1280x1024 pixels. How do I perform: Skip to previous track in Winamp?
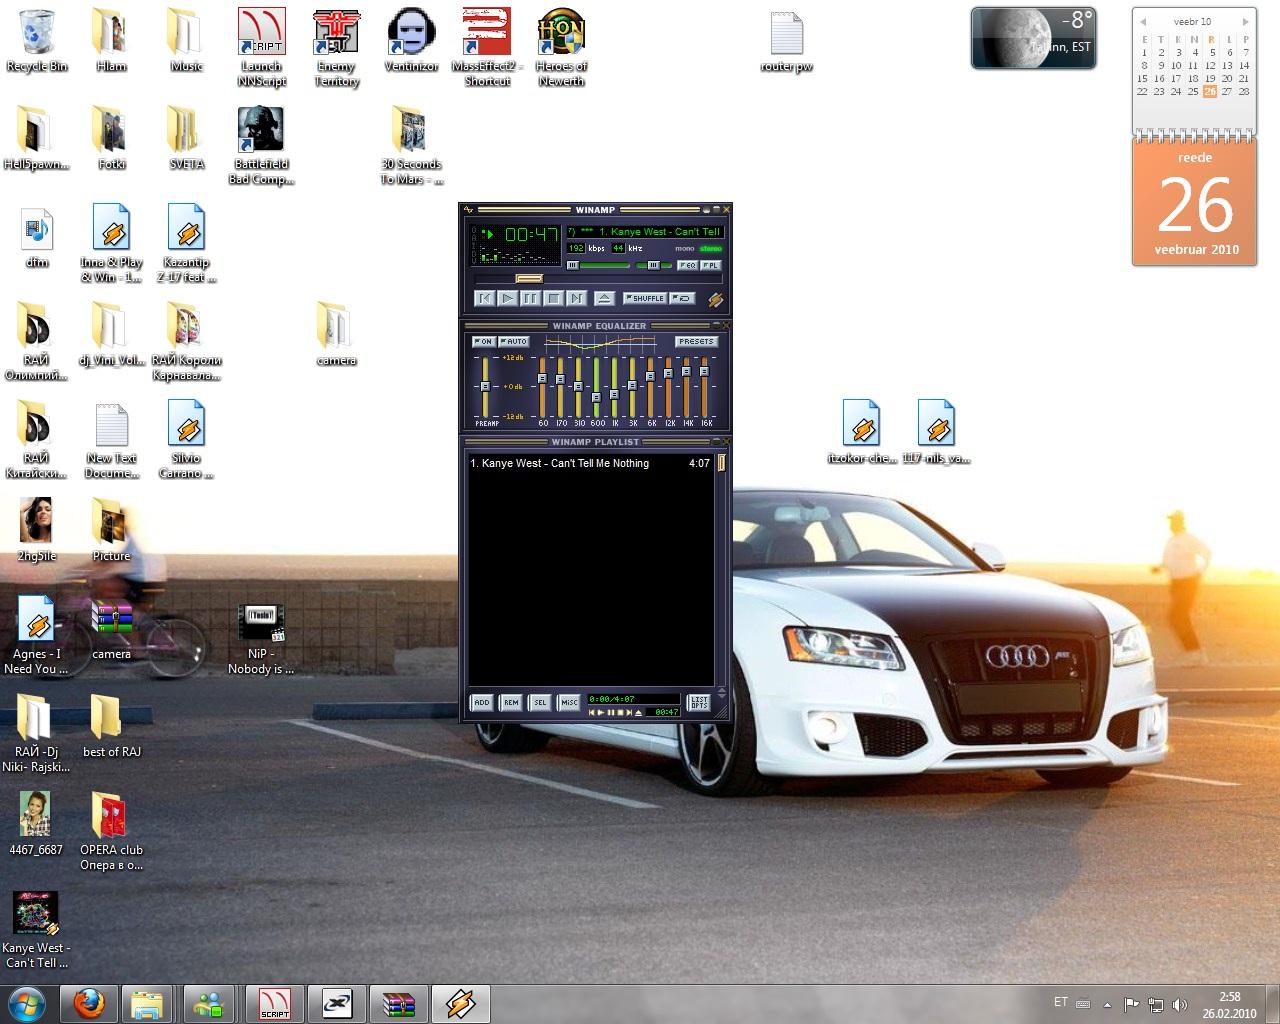point(485,298)
